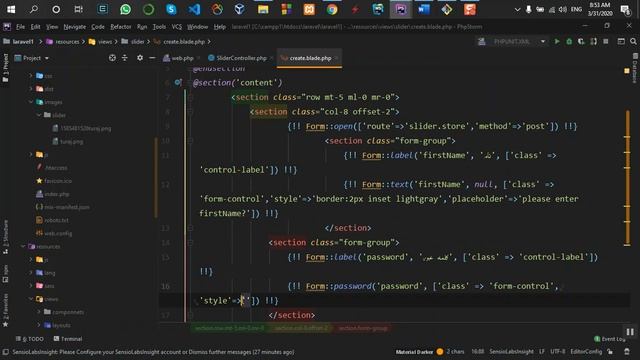Open the Project tool window side tab
640x360 pixels.
click(x=5, y=67)
